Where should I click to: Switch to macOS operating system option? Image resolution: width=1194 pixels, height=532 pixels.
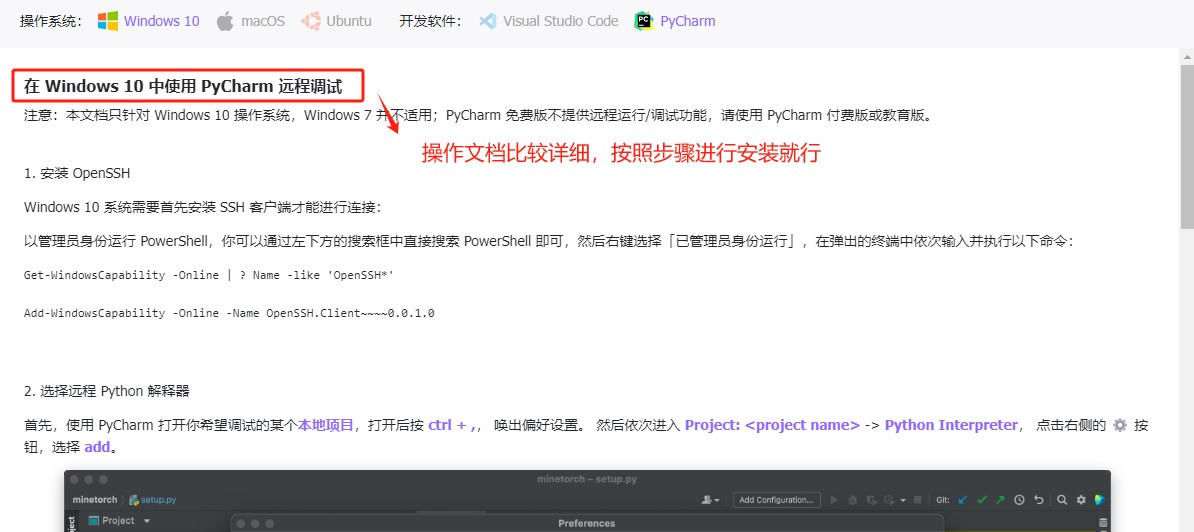(251, 21)
